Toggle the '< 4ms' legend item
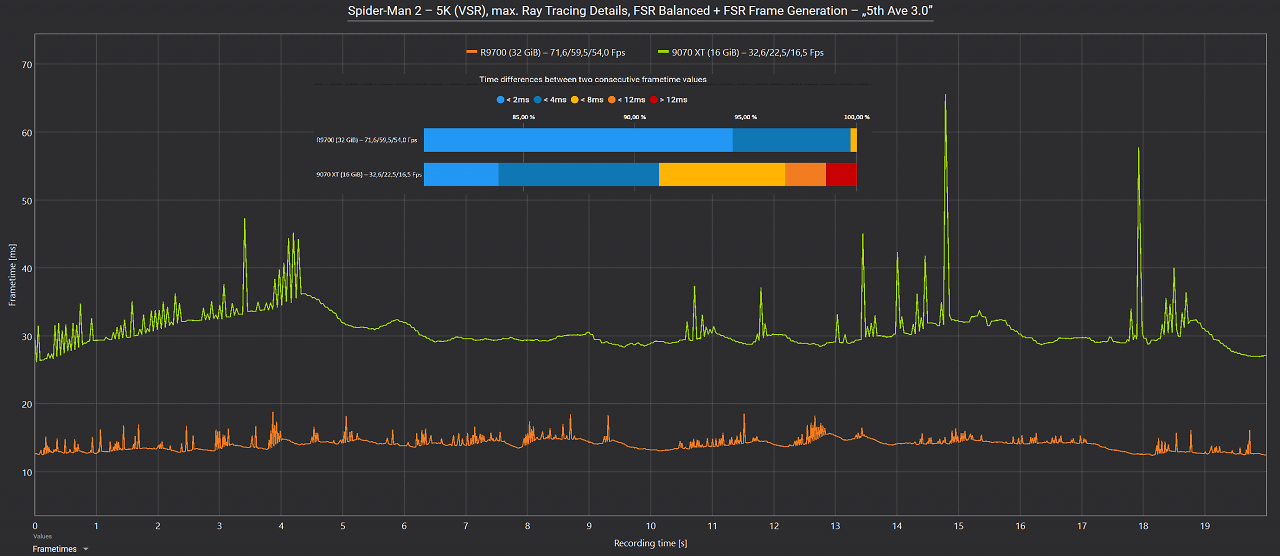The image size is (1280, 556). (550, 100)
